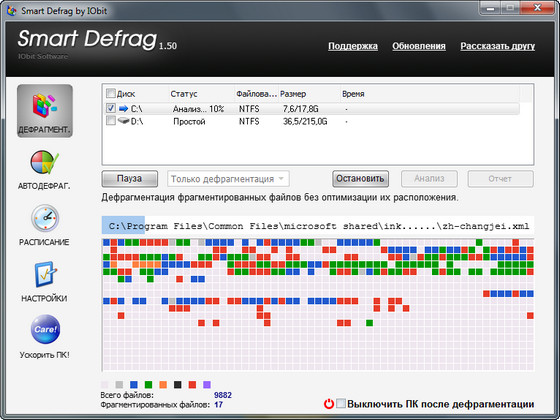
Task: Open the 'Только дефрагментация' mode dropdown
Action: [x=228, y=179]
